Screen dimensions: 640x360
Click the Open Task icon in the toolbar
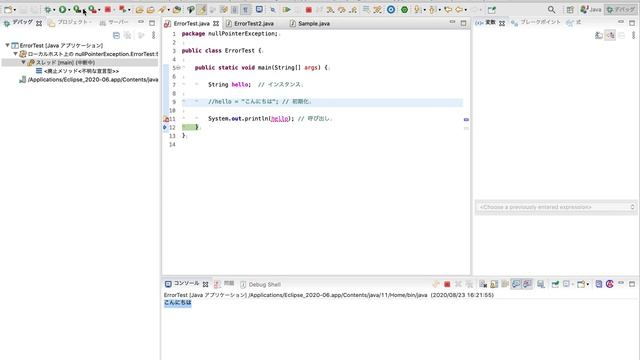pyautogui.click(x=151, y=9)
